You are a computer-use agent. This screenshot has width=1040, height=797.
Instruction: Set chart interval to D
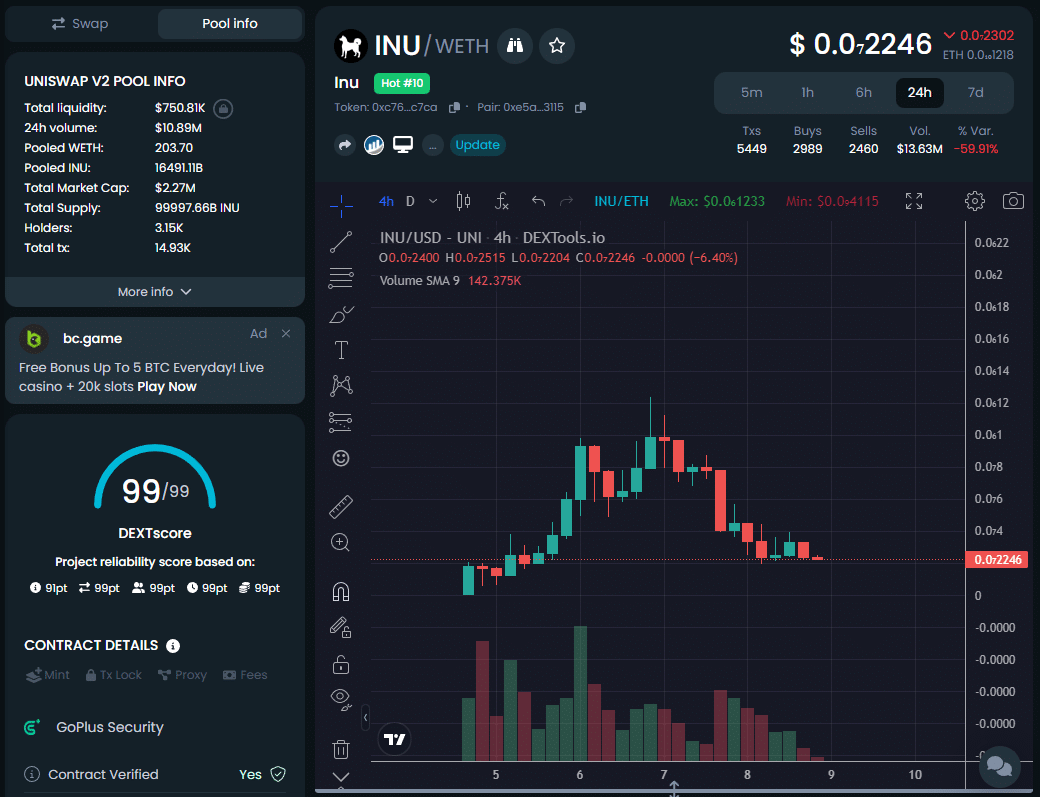tap(411, 201)
